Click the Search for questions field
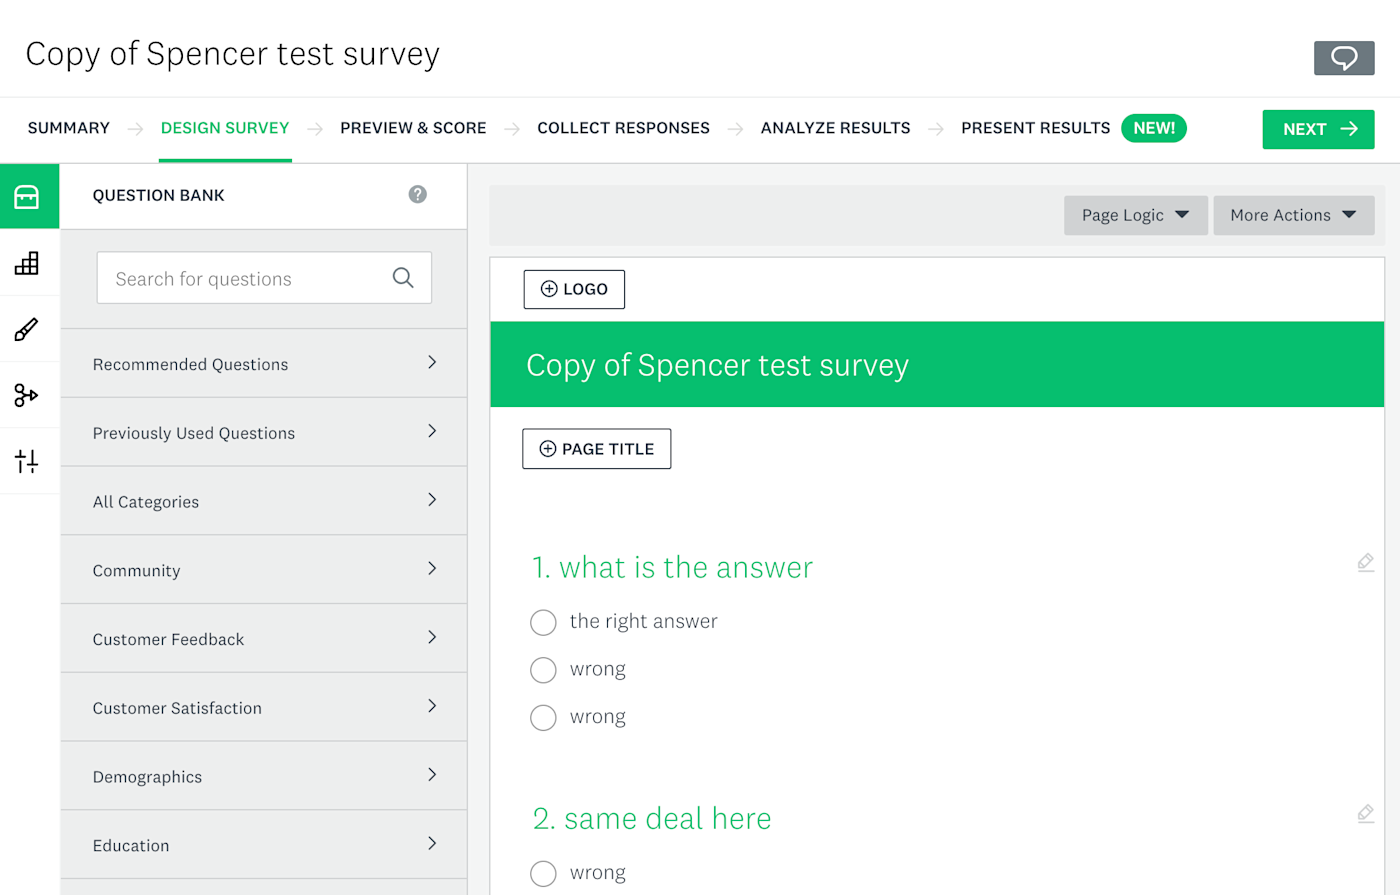The image size is (1400, 895). tap(250, 278)
